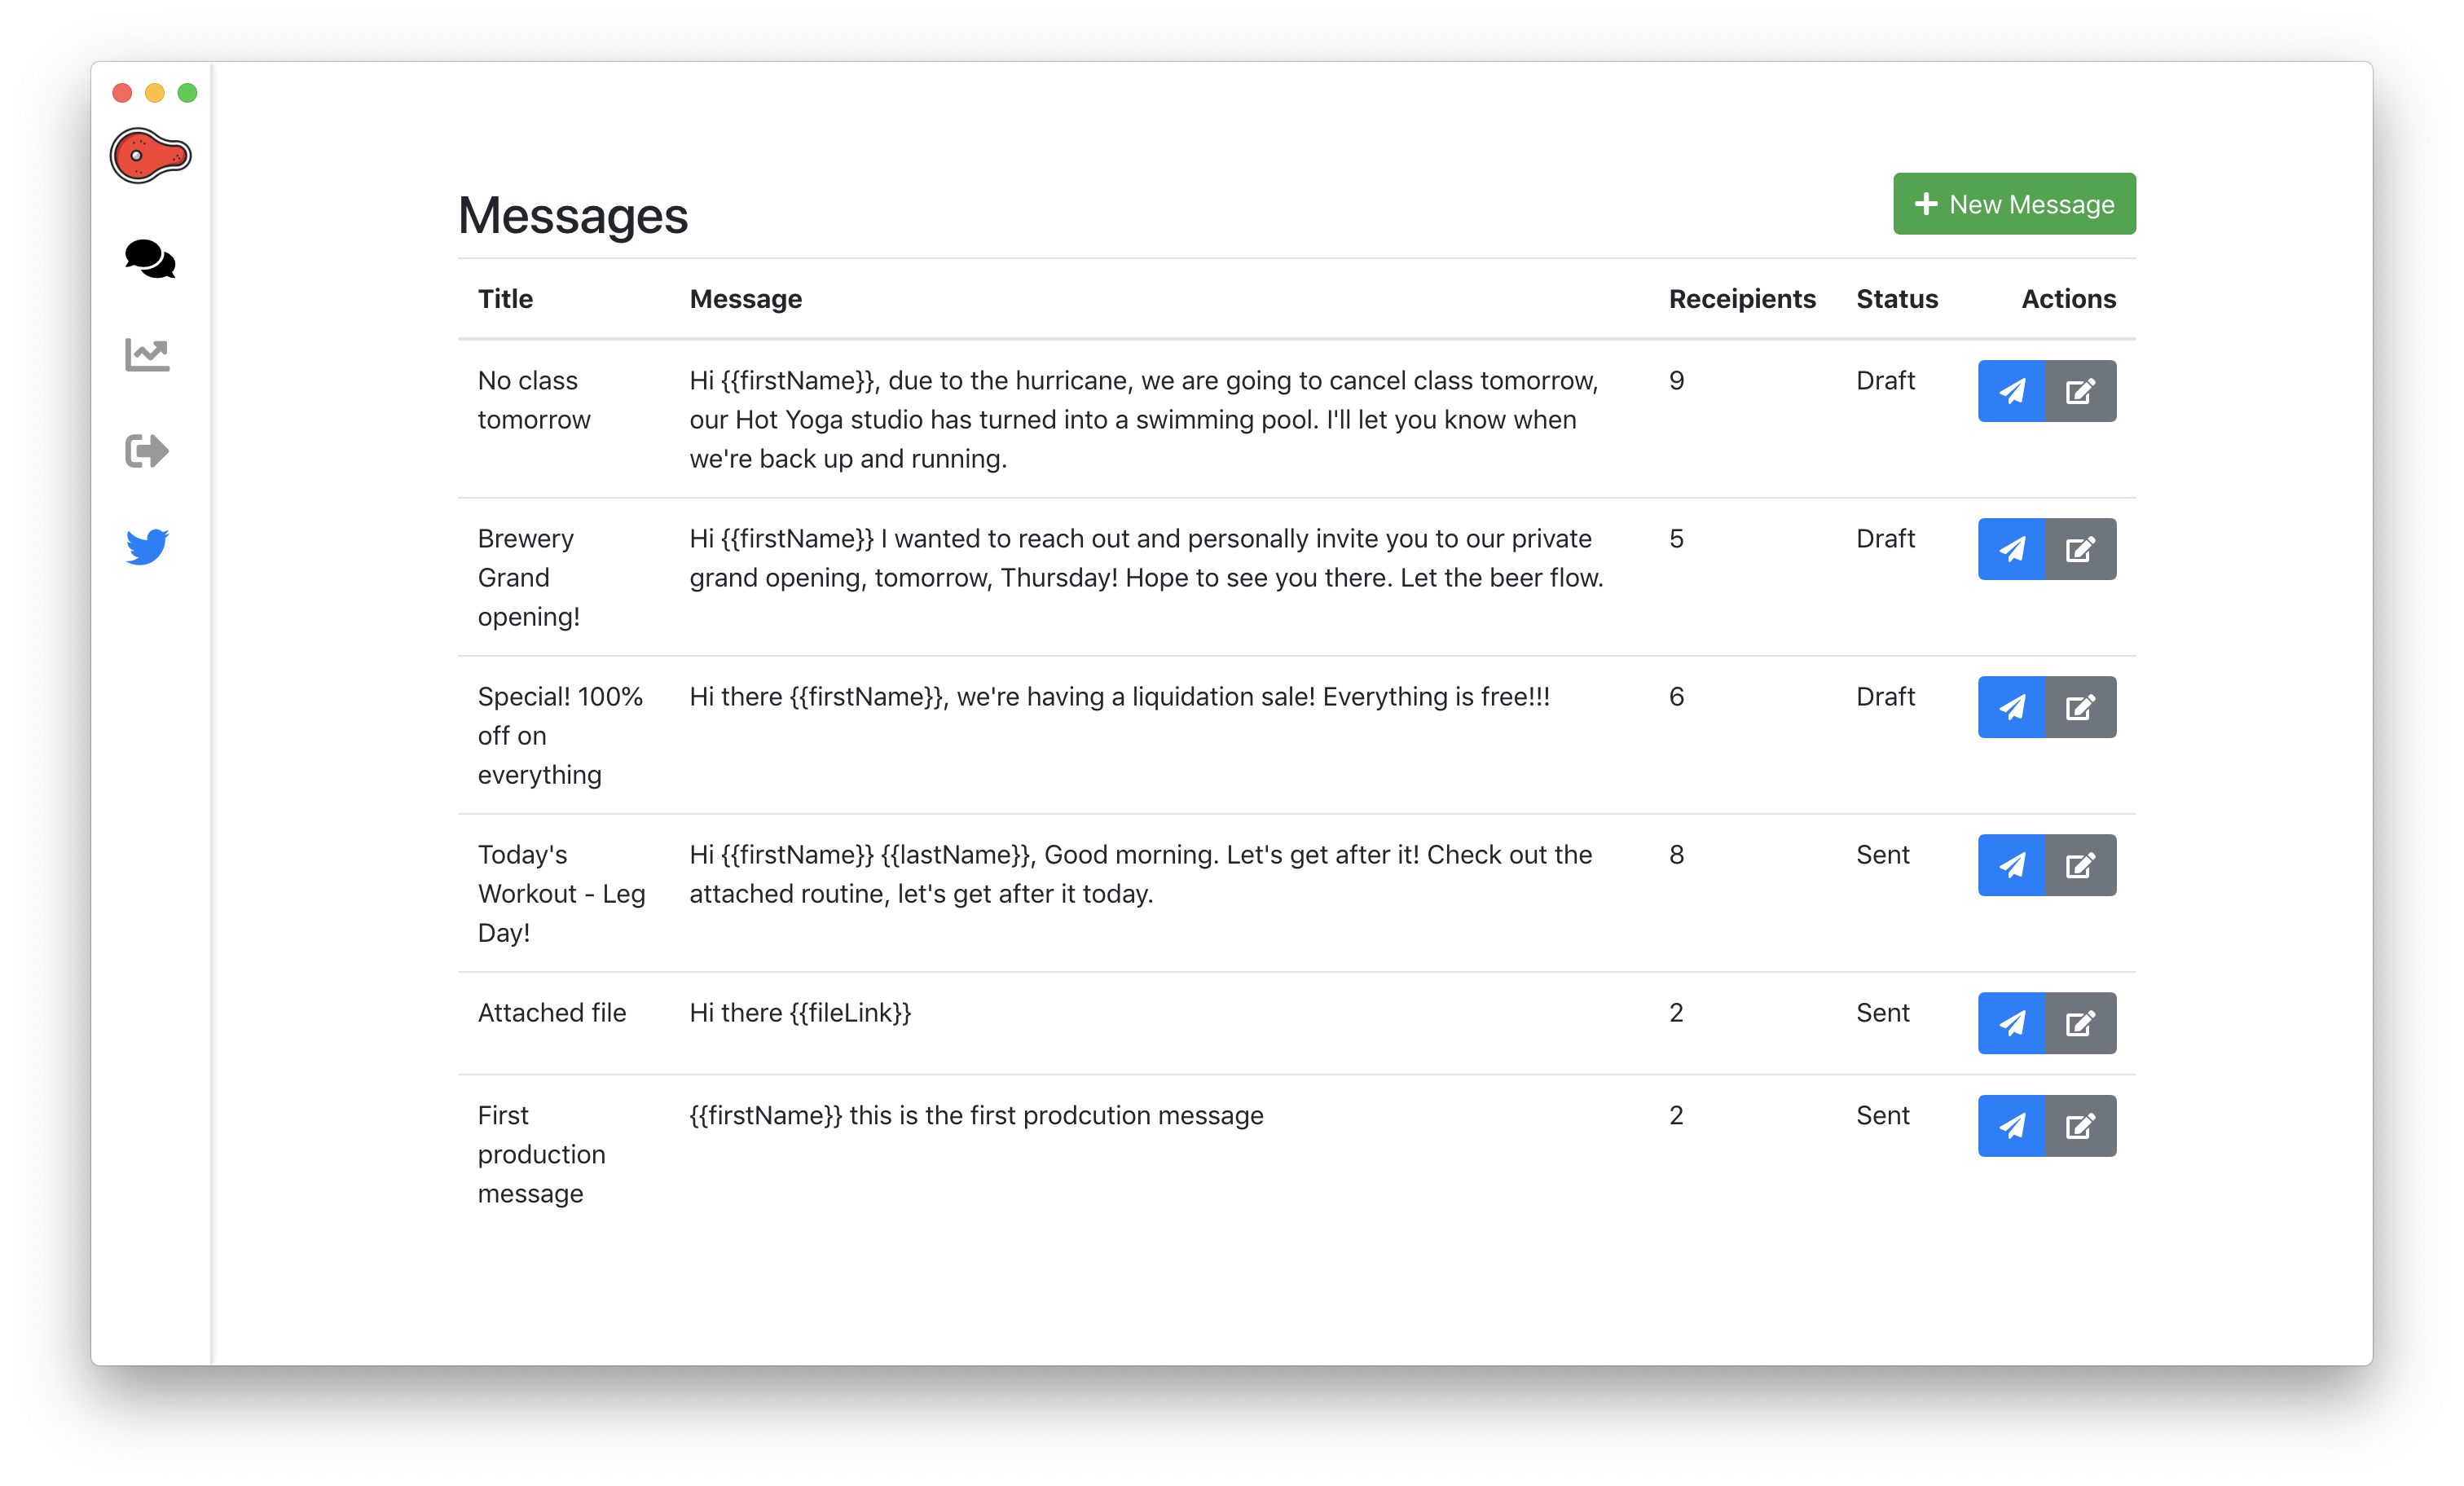Edit the 'Attached file' message

[x=2080, y=1023]
